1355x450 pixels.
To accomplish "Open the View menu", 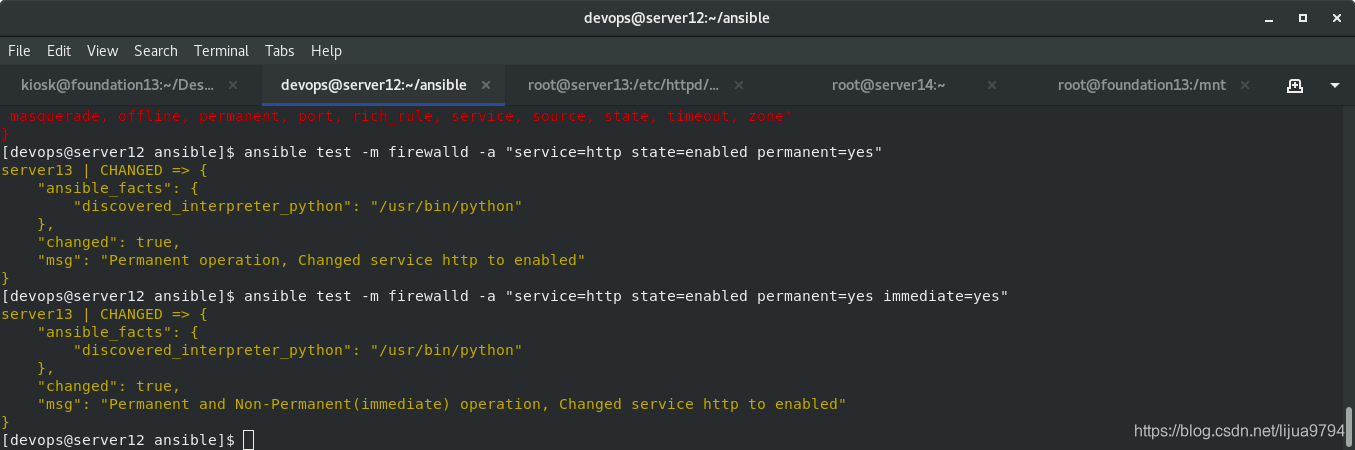I will [102, 50].
